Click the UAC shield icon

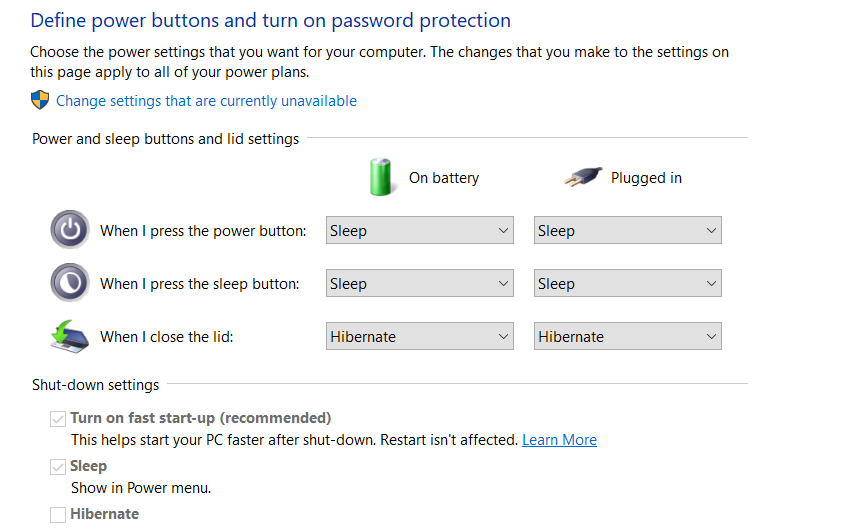coord(40,100)
